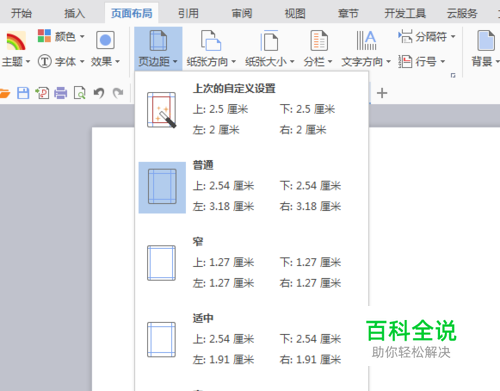
Task: Click the rainbow 主题 theme icon
Action: click(x=16, y=41)
